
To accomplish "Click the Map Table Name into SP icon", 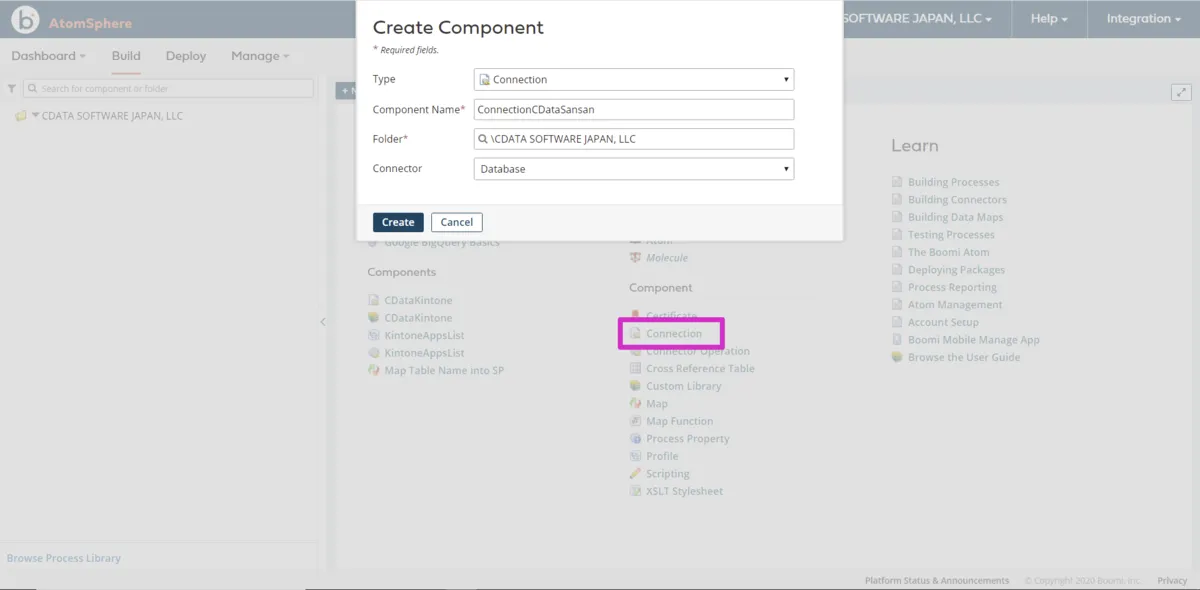I will (x=374, y=371).
